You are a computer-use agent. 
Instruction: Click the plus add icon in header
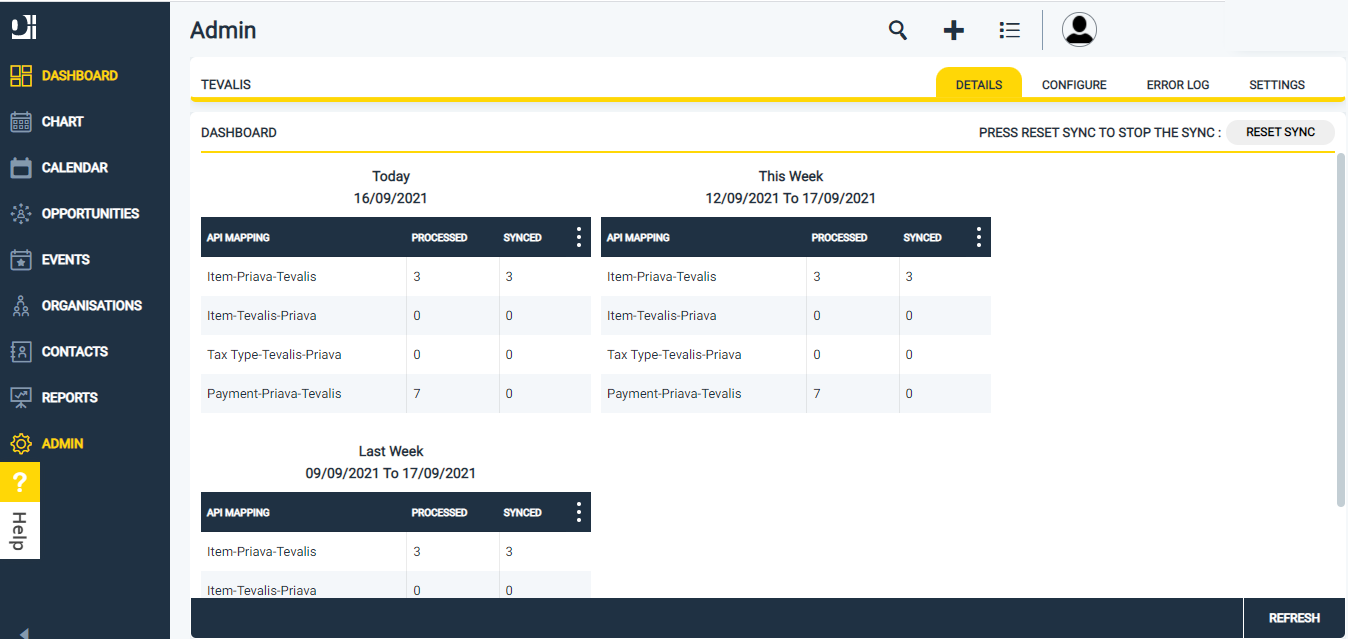(954, 30)
